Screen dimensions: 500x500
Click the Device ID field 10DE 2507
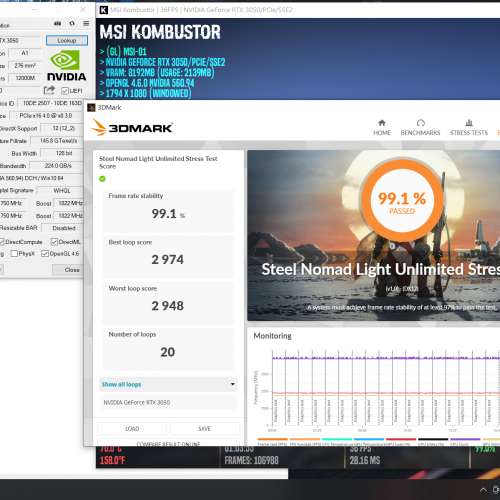tap(50, 103)
